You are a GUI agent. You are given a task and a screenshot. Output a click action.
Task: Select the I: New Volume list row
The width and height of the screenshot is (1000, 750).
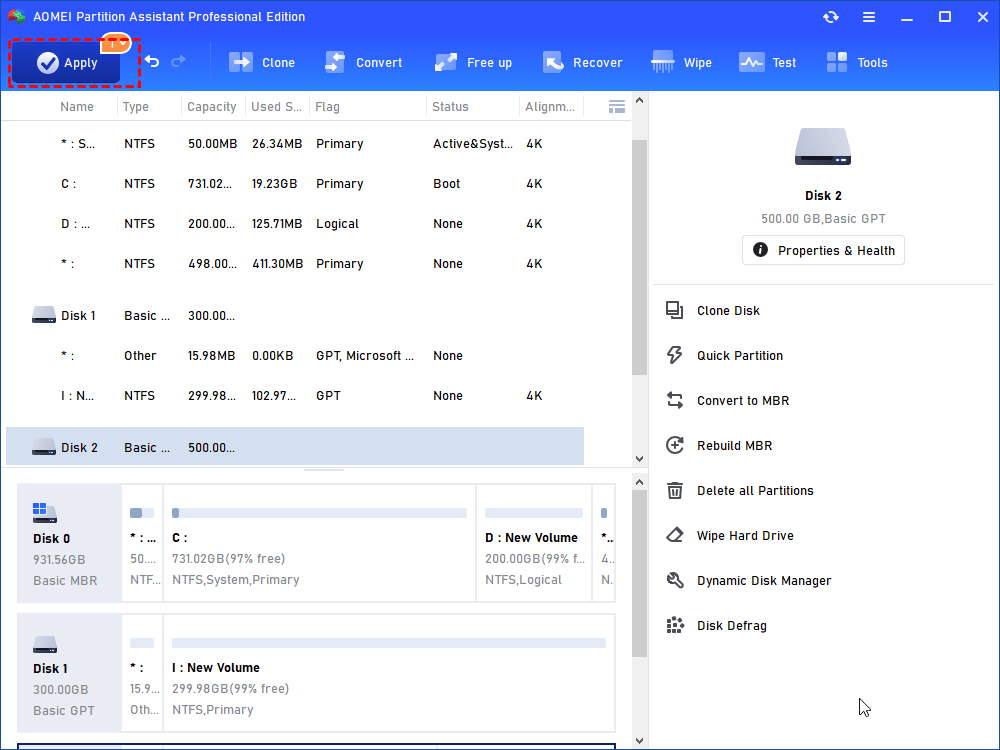click(295, 396)
